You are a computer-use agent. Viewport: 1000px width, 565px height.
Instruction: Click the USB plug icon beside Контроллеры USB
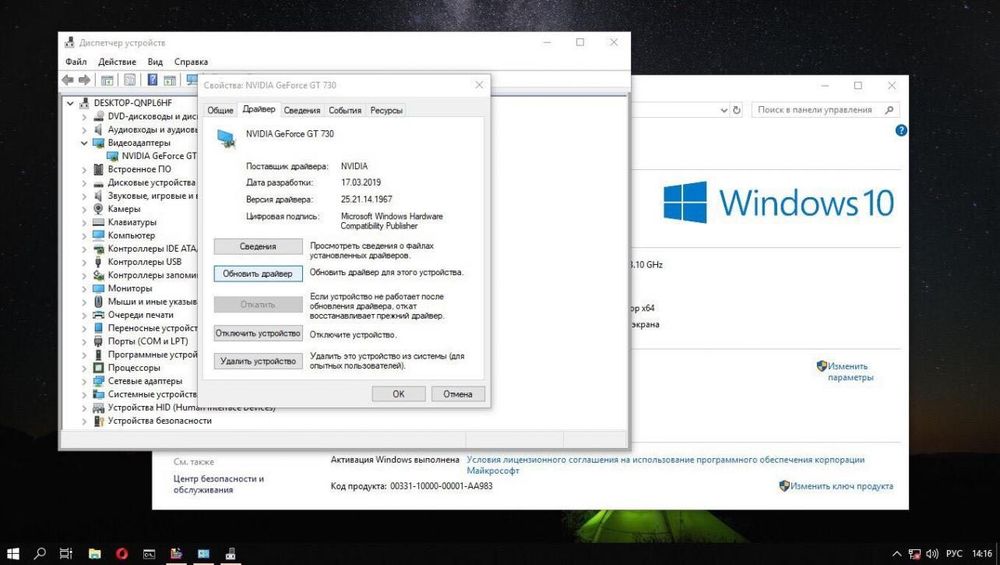point(98,261)
